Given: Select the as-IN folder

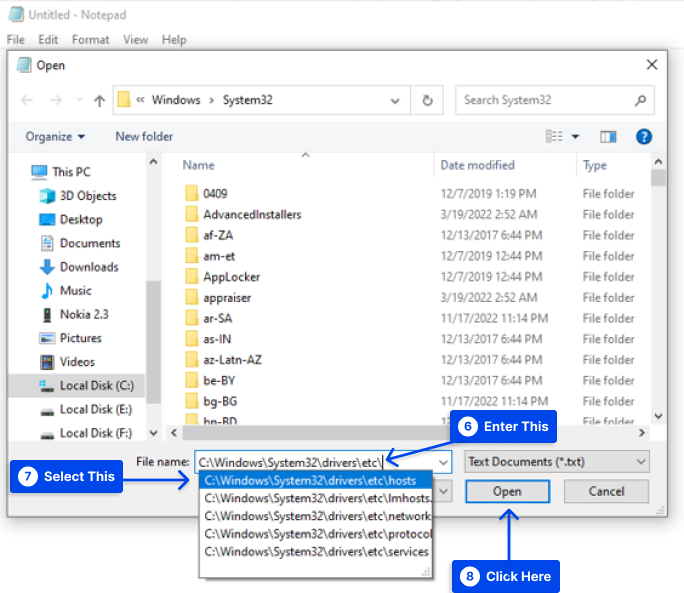Looking at the screenshot, I should tap(208, 339).
